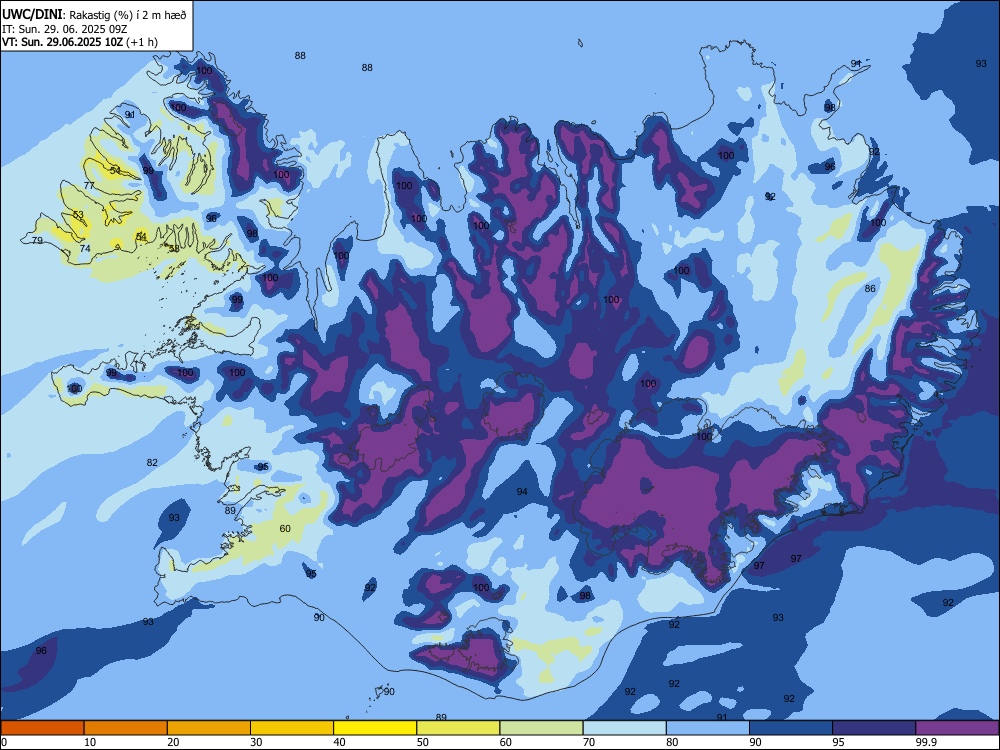Click the legend tick label '10'
Image resolution: width=1000 pixels, height=750 pixels.
click(90, 742)
